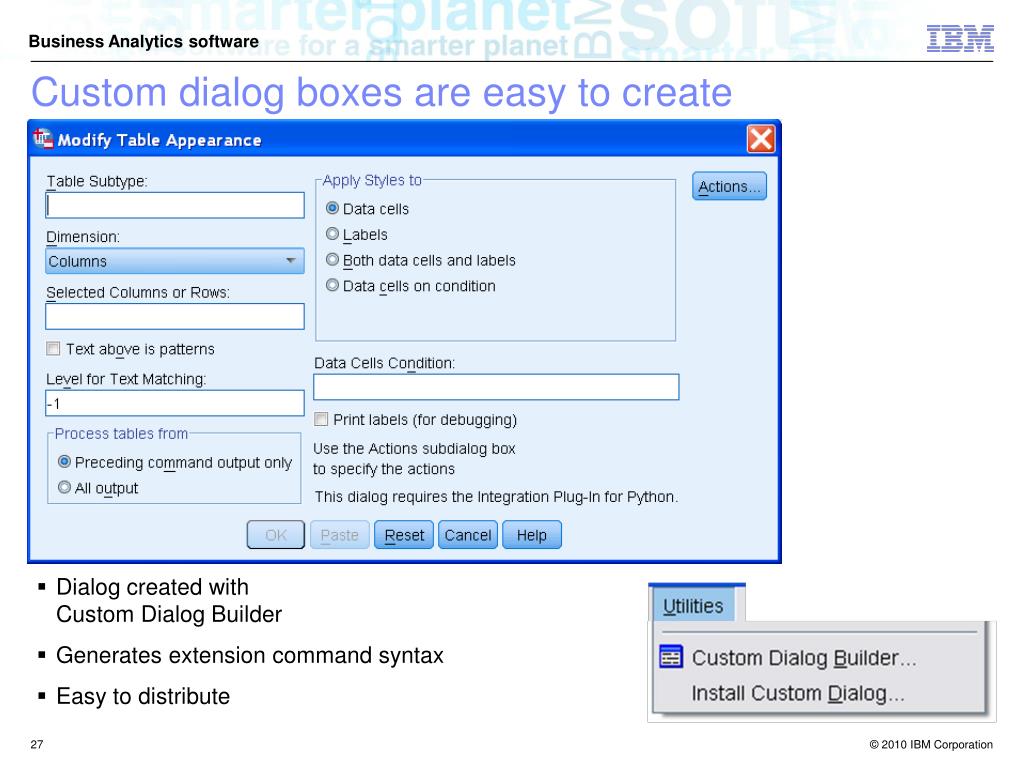Choose Install Custom Dialog... menu item
The height and width of the screenshot is (768, 1024).
point(798,693)
